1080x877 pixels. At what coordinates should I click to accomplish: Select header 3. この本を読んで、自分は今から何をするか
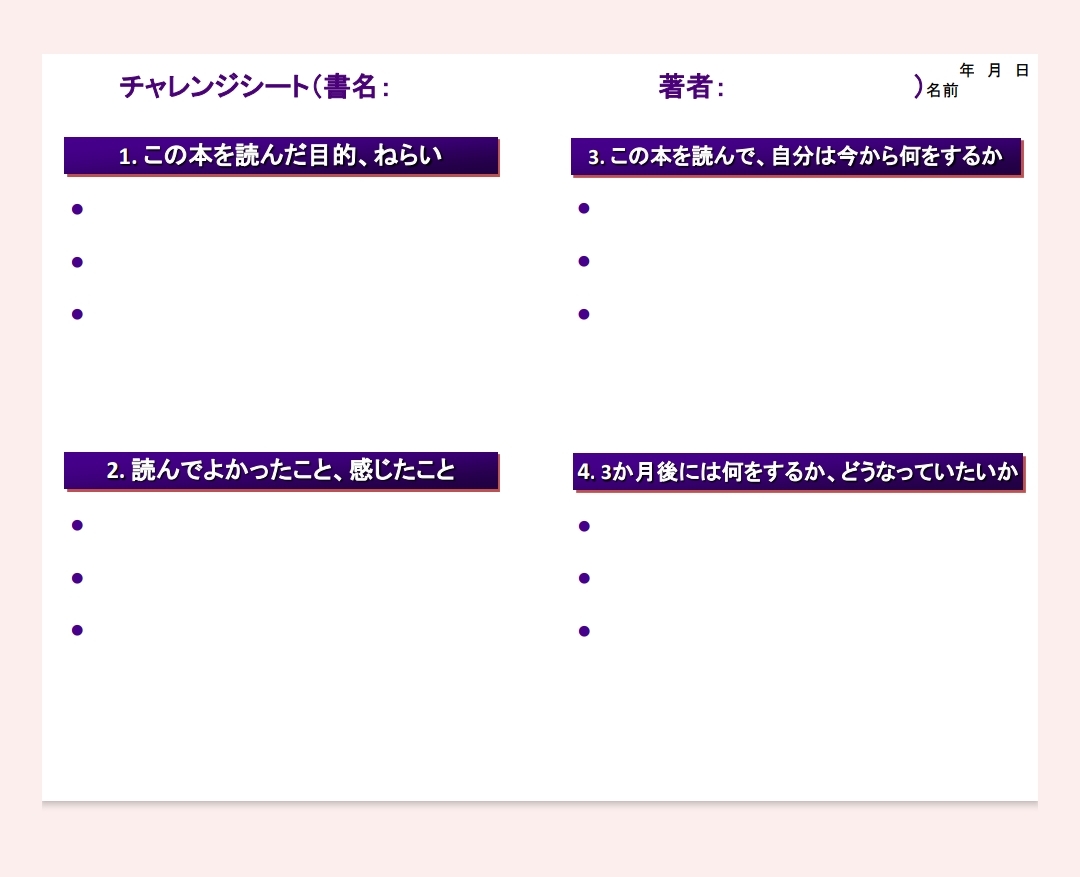[796, 157]
